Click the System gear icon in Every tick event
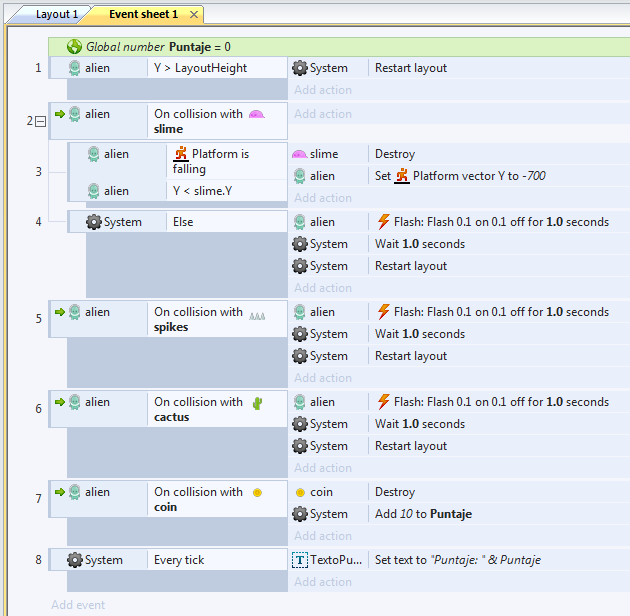The height and width of the screenshot is (616, 630). [x=75, y=560]
